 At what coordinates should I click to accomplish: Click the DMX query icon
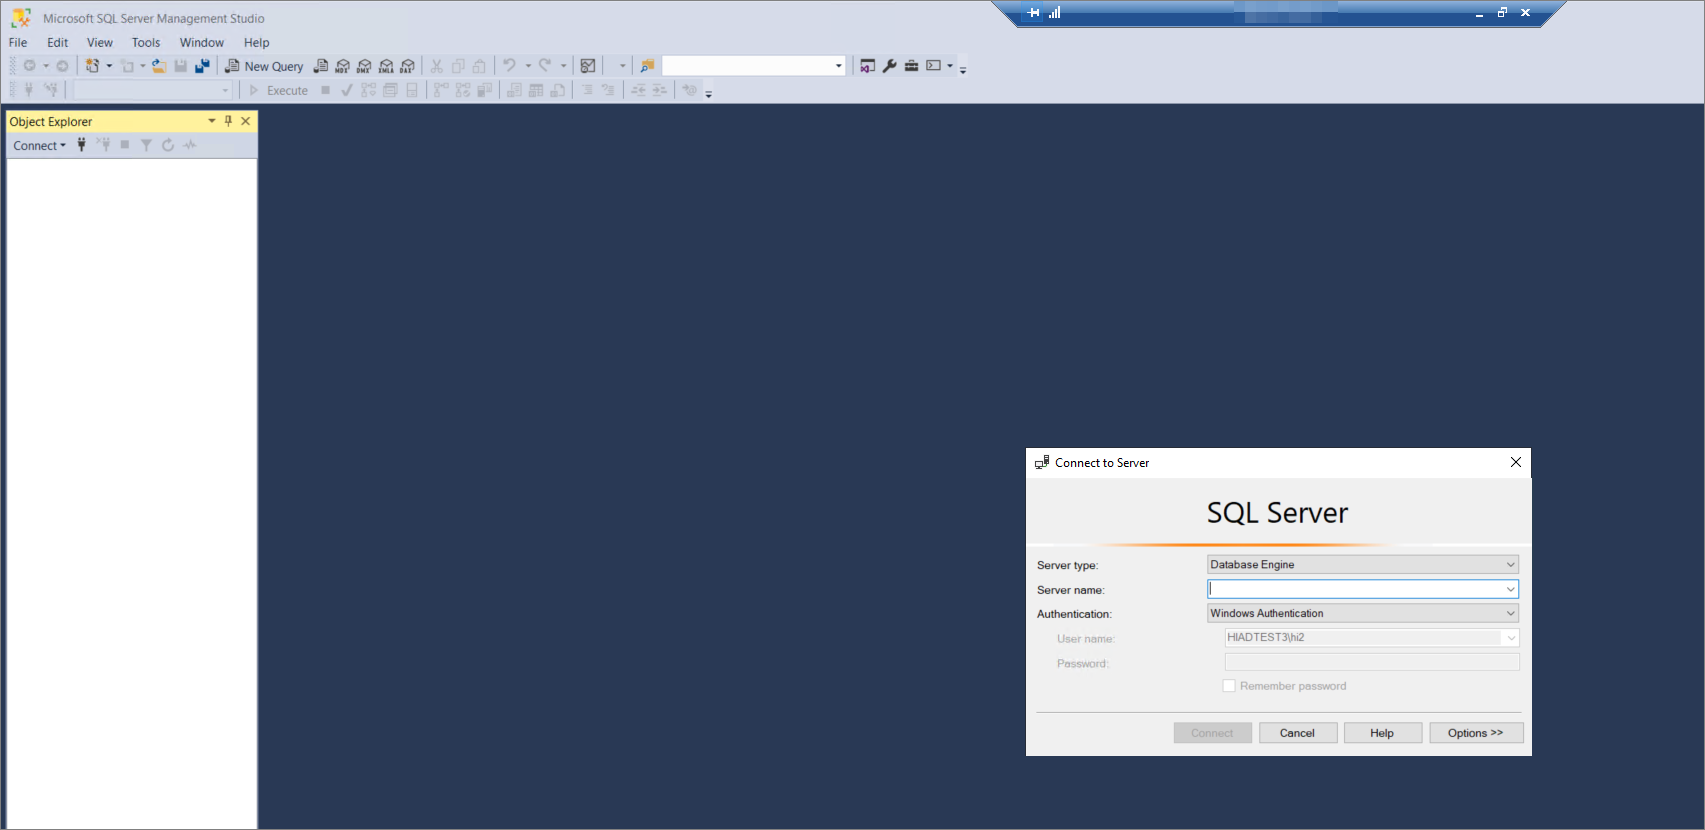pyautogui.click(x=364, y=66)
